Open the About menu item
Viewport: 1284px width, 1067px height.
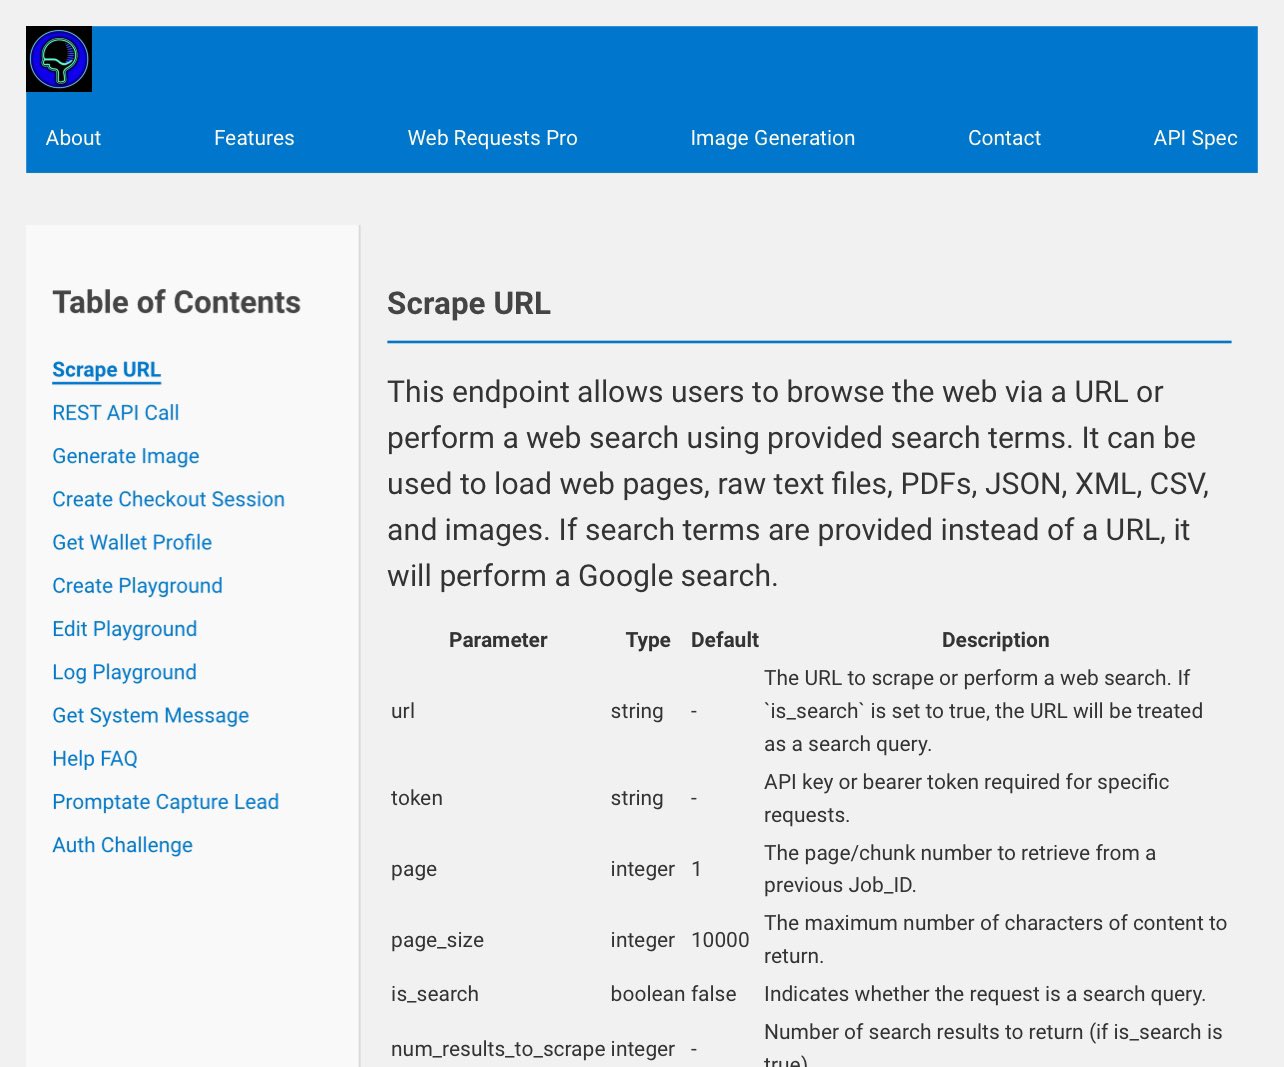73,138
